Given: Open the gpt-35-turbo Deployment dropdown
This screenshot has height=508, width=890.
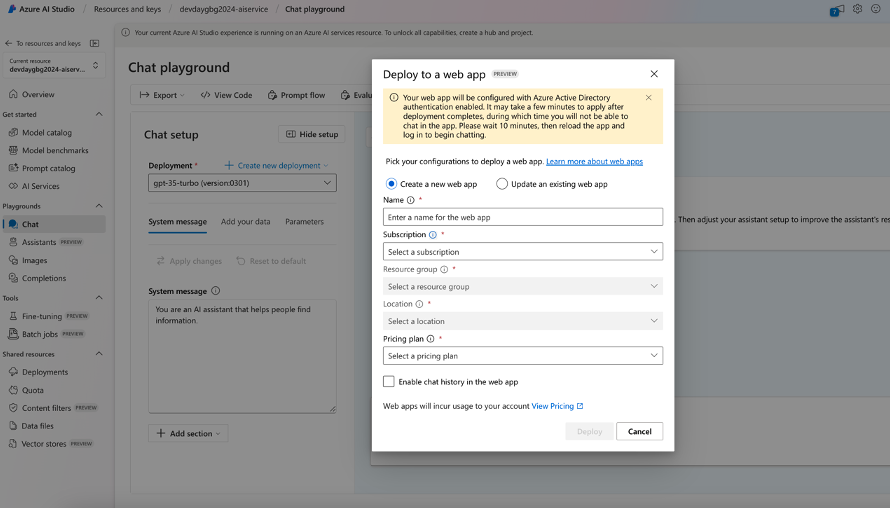Looking at the screenshot, I should [242, 183].
